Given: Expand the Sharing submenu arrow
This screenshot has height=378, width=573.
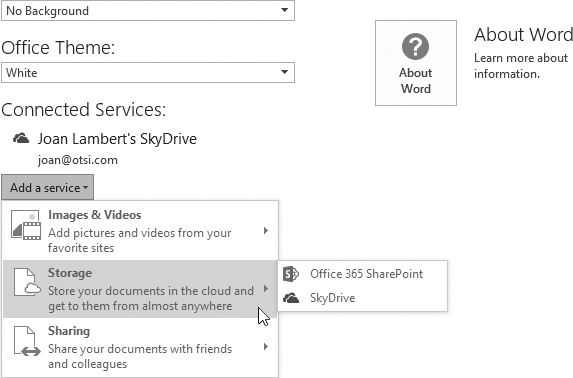Looking at the screenshot, I should [266, 347].
